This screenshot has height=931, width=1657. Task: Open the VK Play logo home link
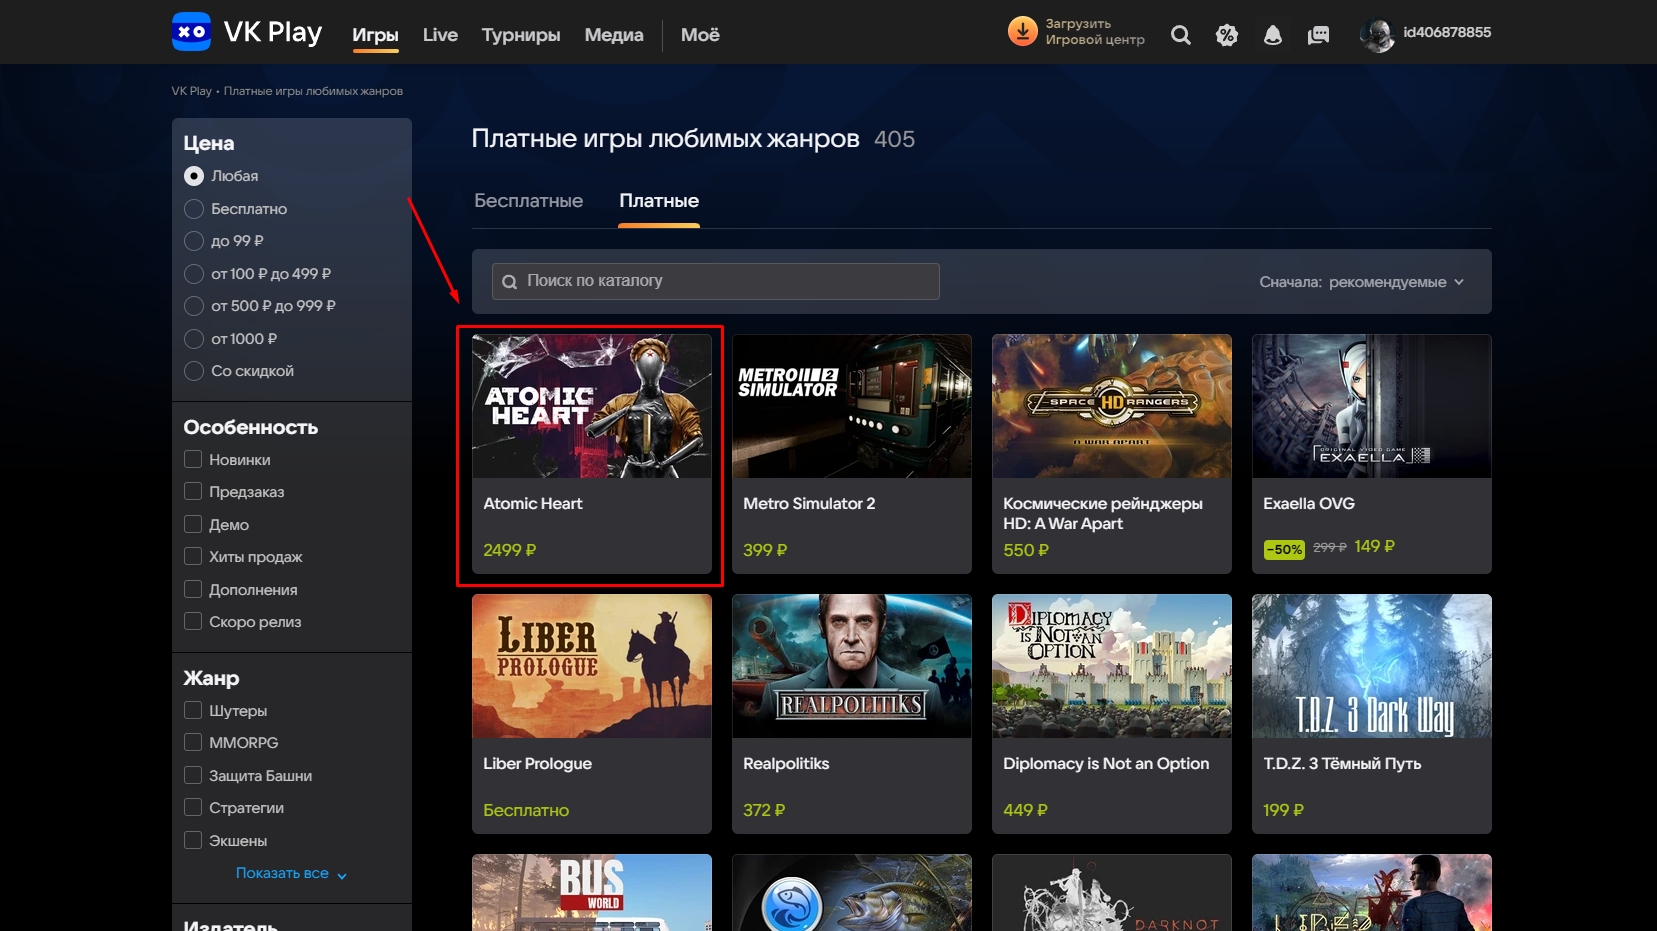tap(247, 32)
